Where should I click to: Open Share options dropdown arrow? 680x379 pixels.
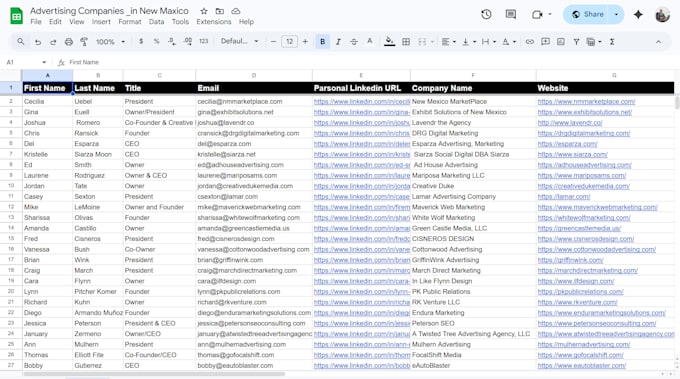[x=616, y=14]
